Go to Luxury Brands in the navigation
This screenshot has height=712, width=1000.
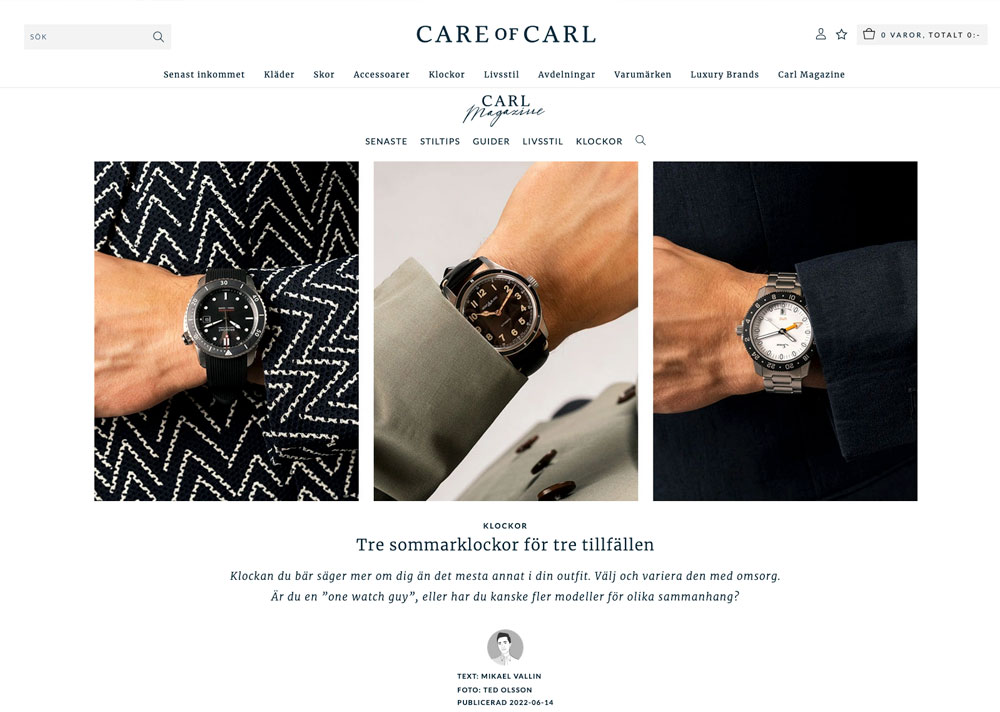[x=724, y=75]
